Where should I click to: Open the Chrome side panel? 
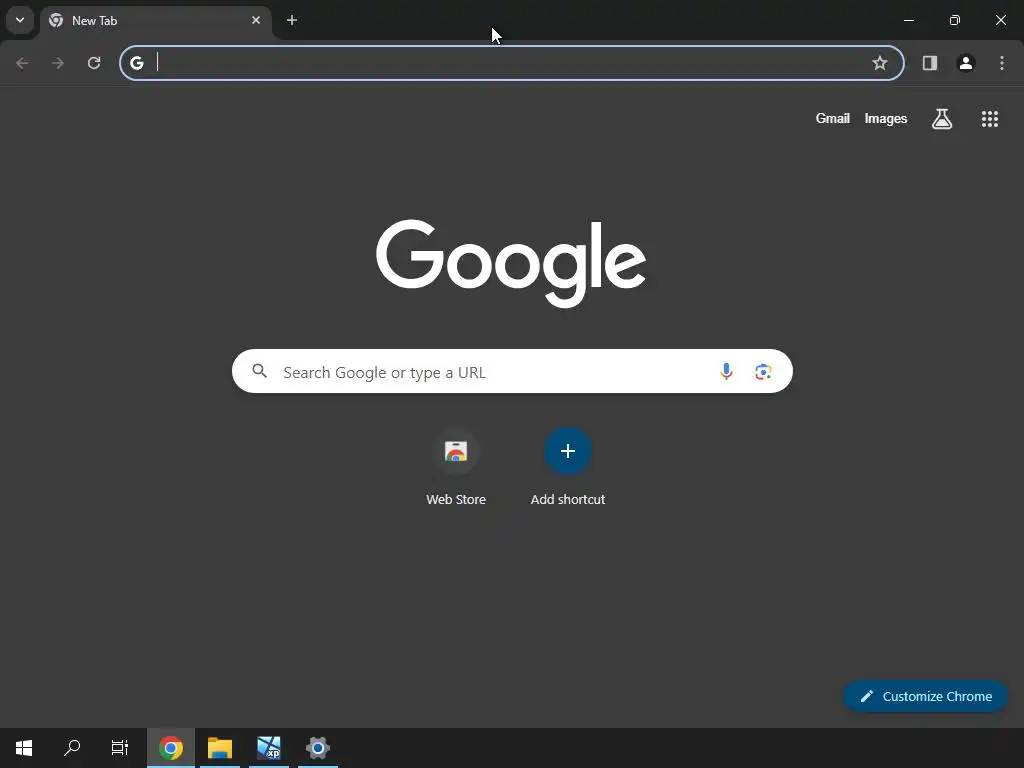tap(930, 63)
